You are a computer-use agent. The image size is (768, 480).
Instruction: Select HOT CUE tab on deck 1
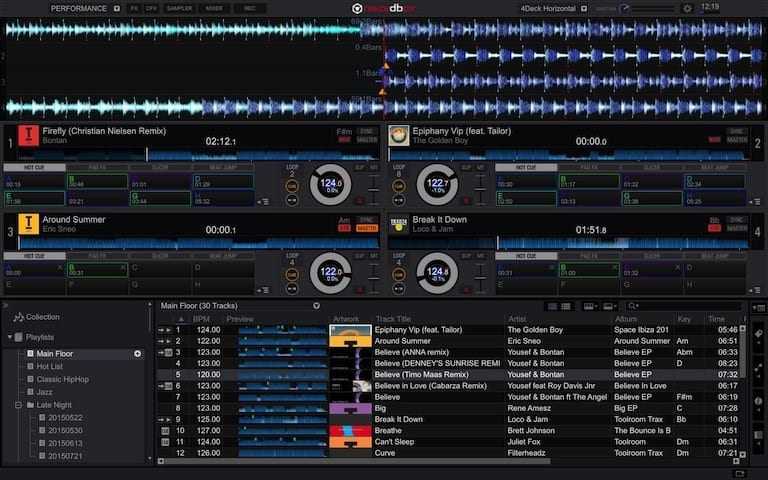[x=34, y=168]
